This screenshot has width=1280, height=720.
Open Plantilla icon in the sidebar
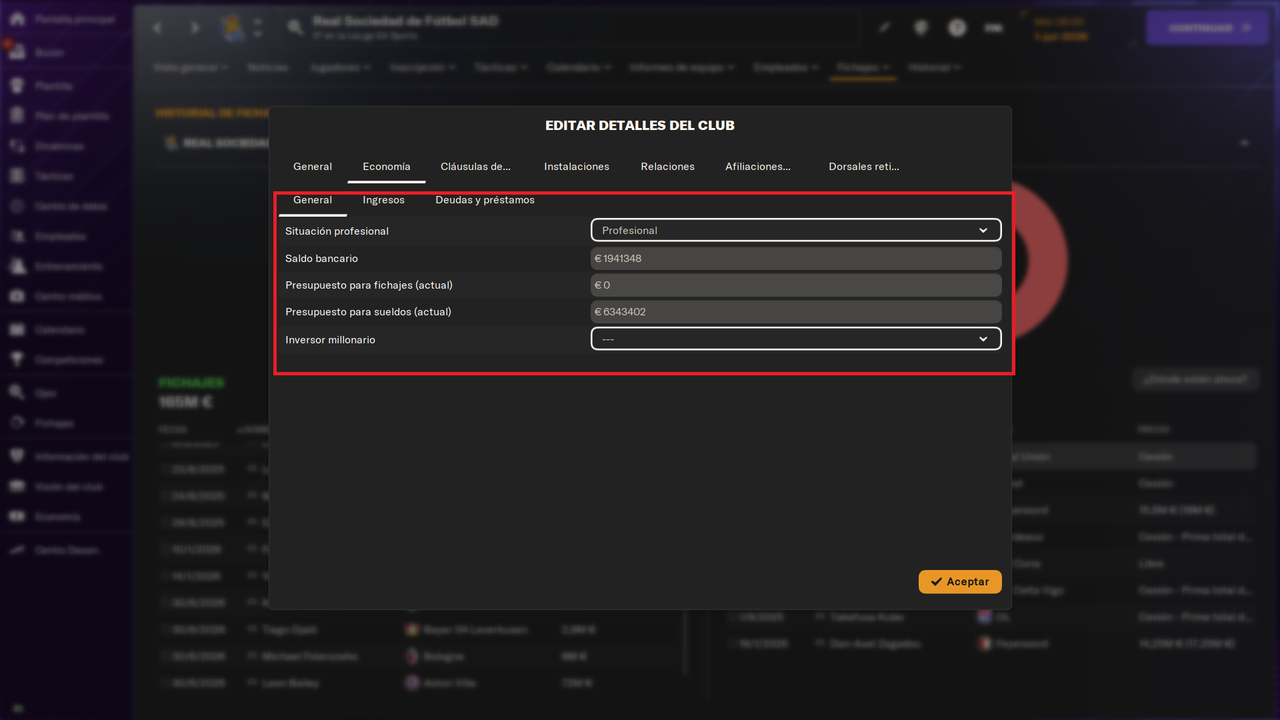coord(17,86)
